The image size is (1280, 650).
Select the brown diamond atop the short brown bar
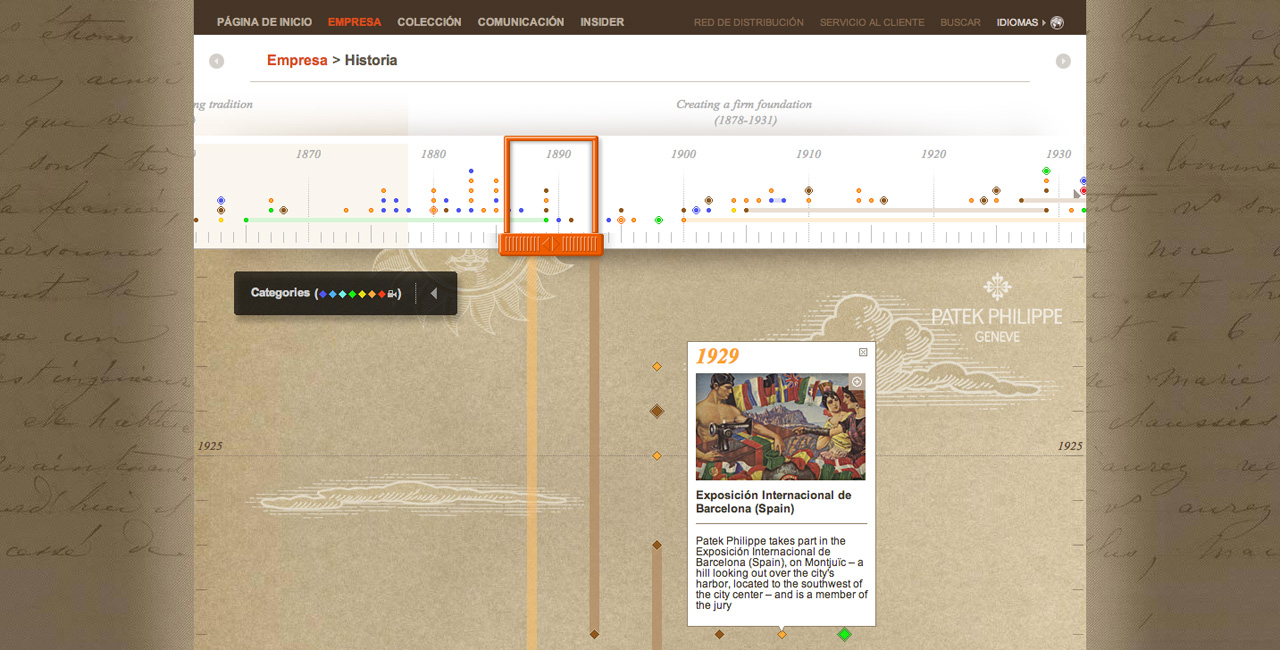pos(657,545)
